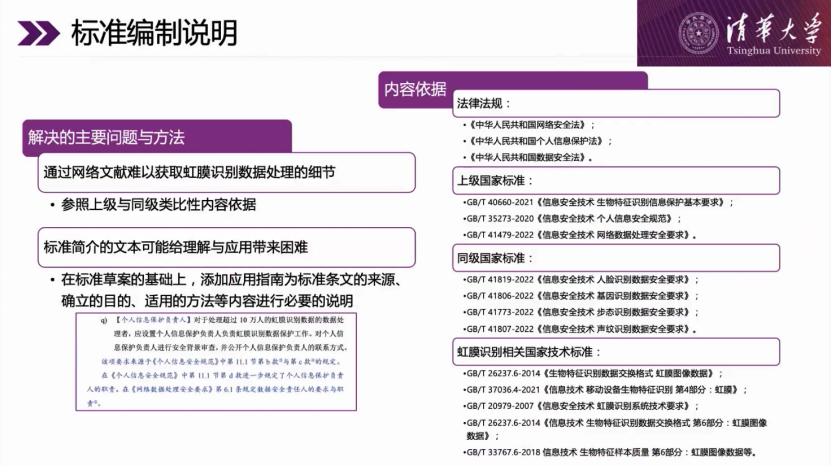Open the embedded 个人信息保护负责人 excerpt image
Viewport: 831px width, 466px height.
(x=216, y=362)
